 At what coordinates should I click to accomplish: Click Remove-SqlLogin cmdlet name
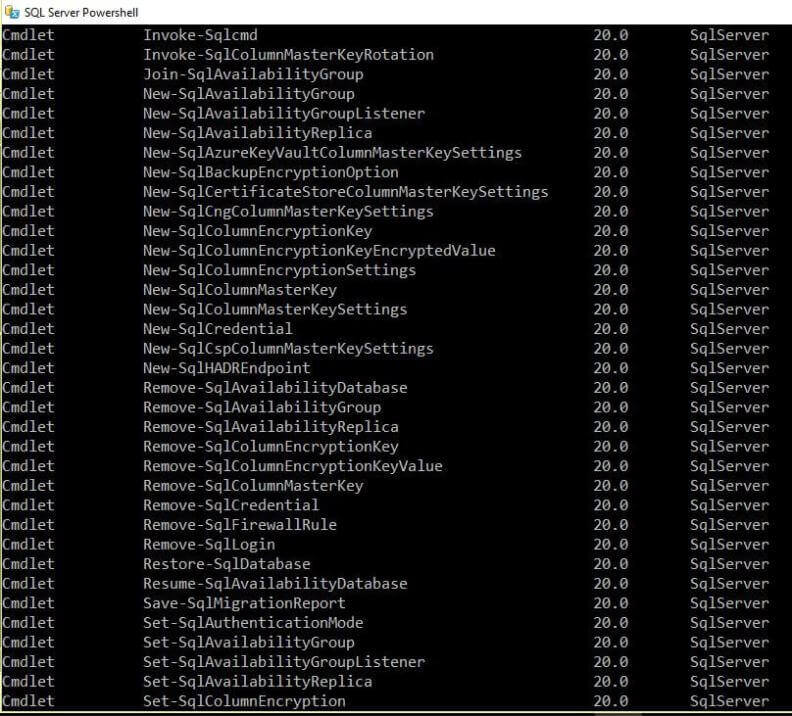click(209, 544)
